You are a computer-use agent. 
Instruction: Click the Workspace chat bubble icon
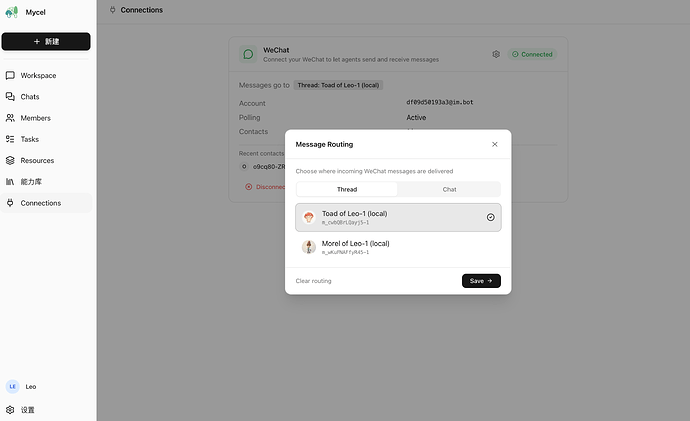10,75
